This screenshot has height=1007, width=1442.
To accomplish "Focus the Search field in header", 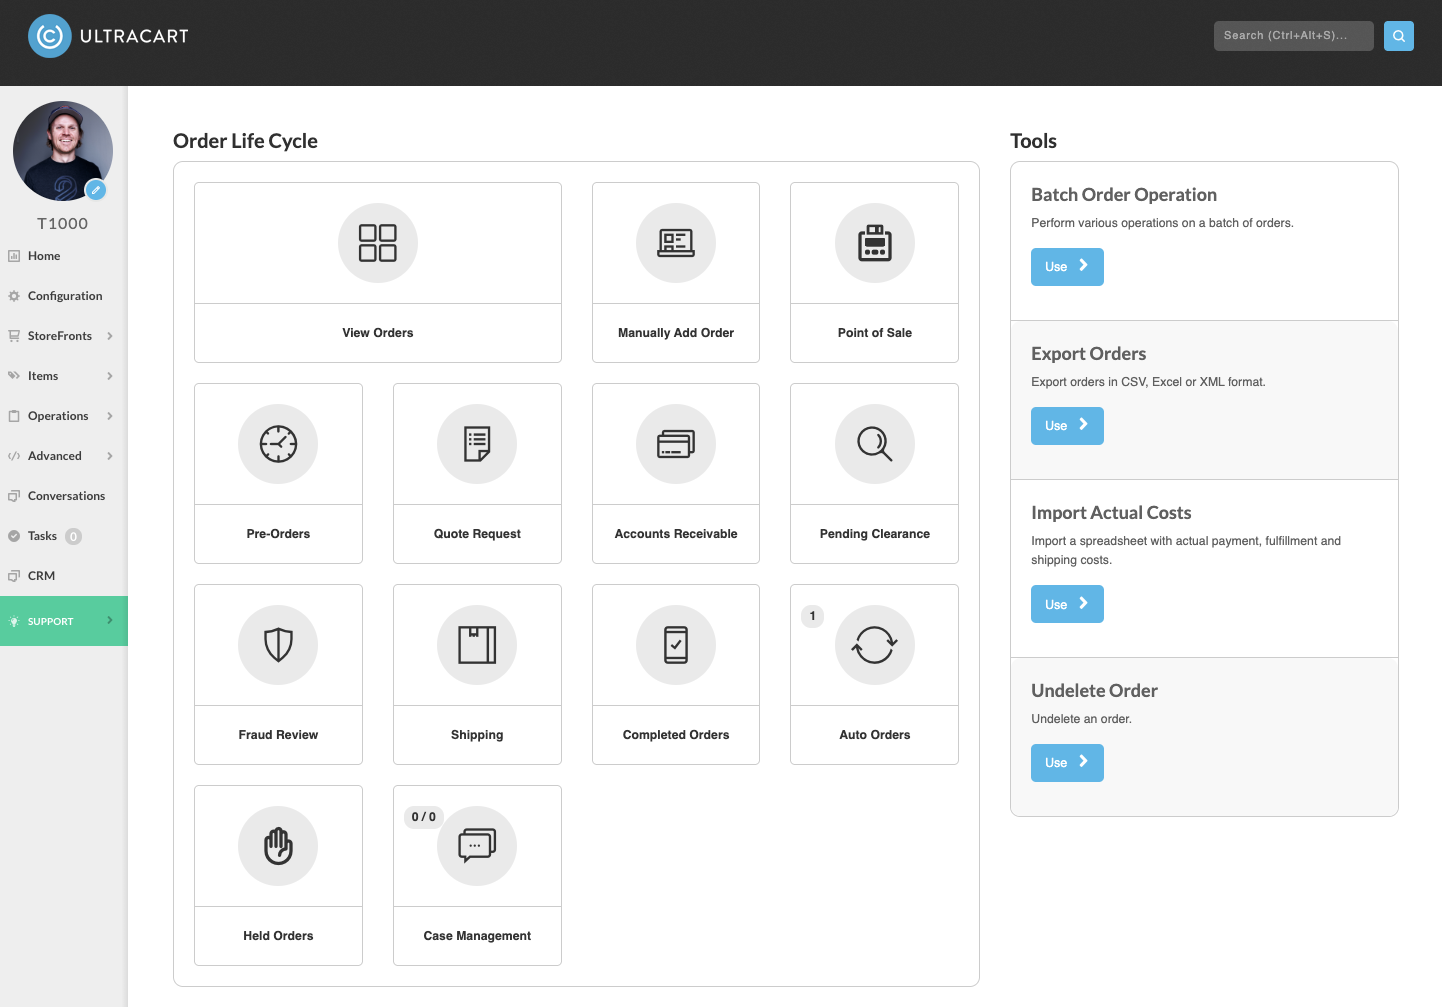I will 1294,36.
